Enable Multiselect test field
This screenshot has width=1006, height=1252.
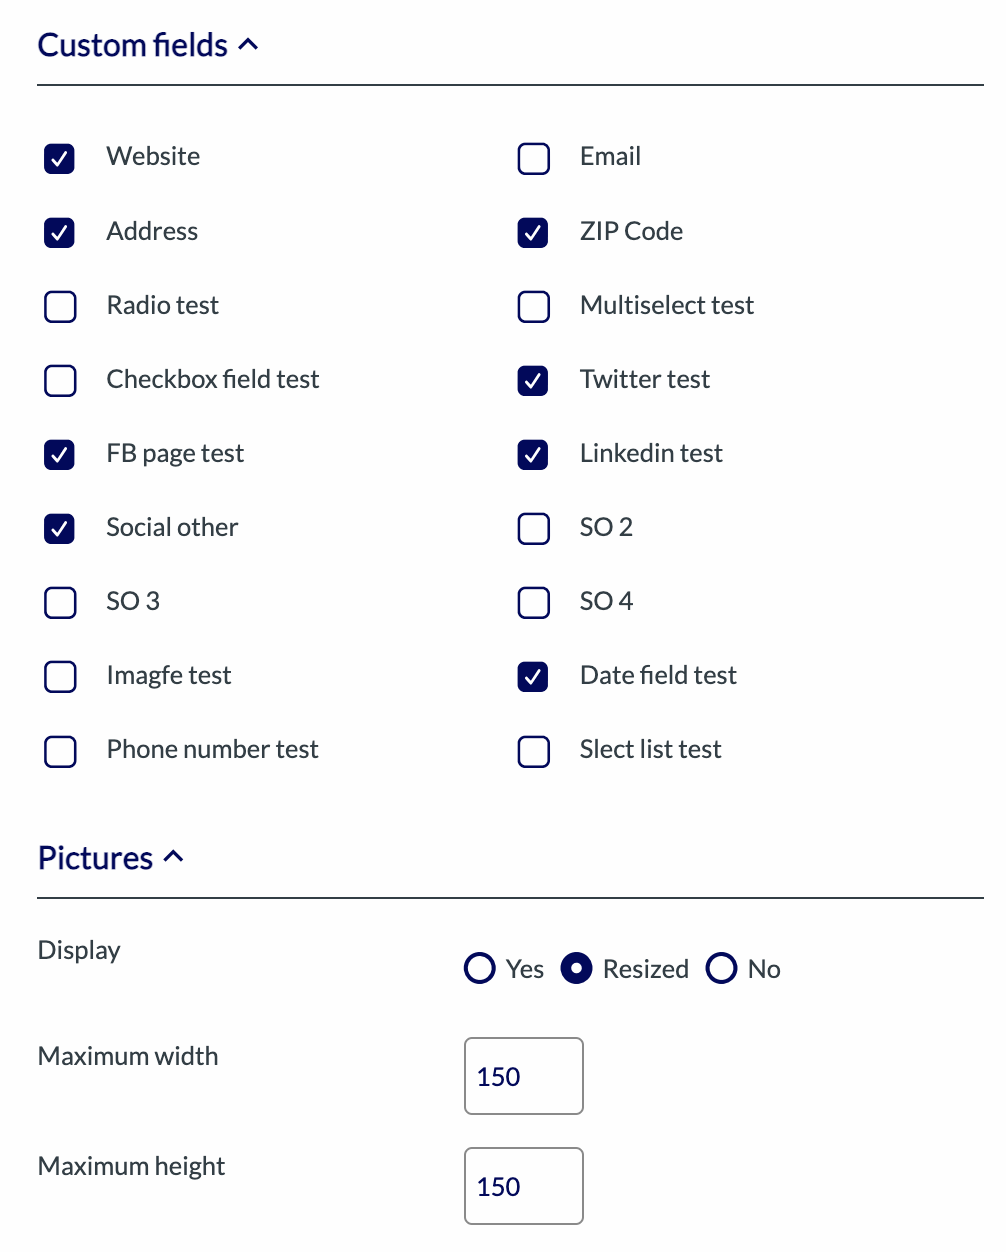point(533,306)
